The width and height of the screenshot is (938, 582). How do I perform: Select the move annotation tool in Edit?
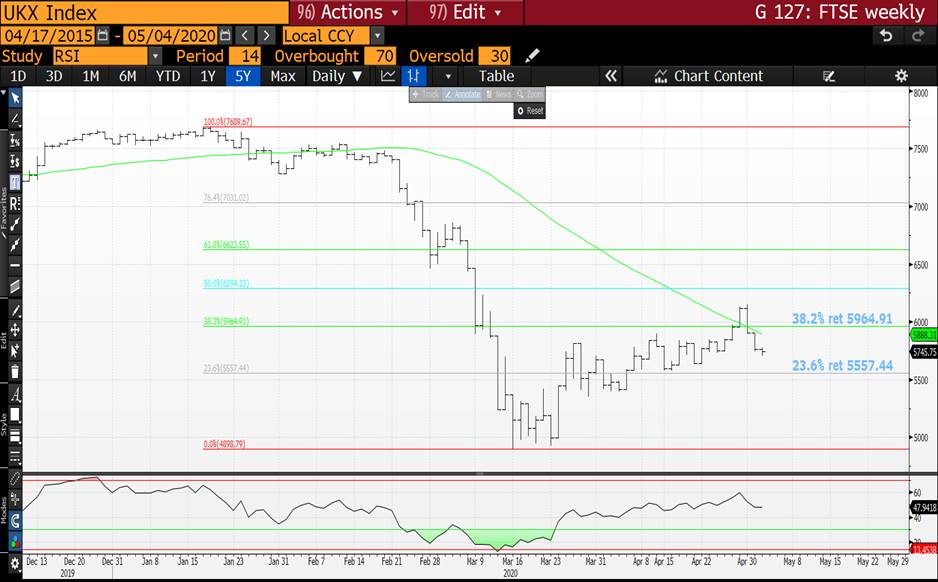point(15,330)
